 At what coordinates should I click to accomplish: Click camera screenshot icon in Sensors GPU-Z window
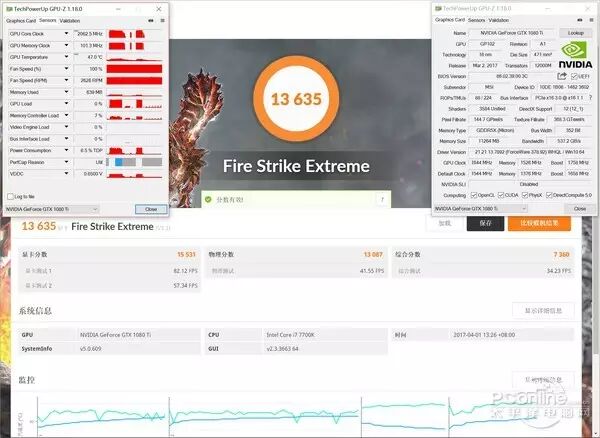tap(151, 21)
